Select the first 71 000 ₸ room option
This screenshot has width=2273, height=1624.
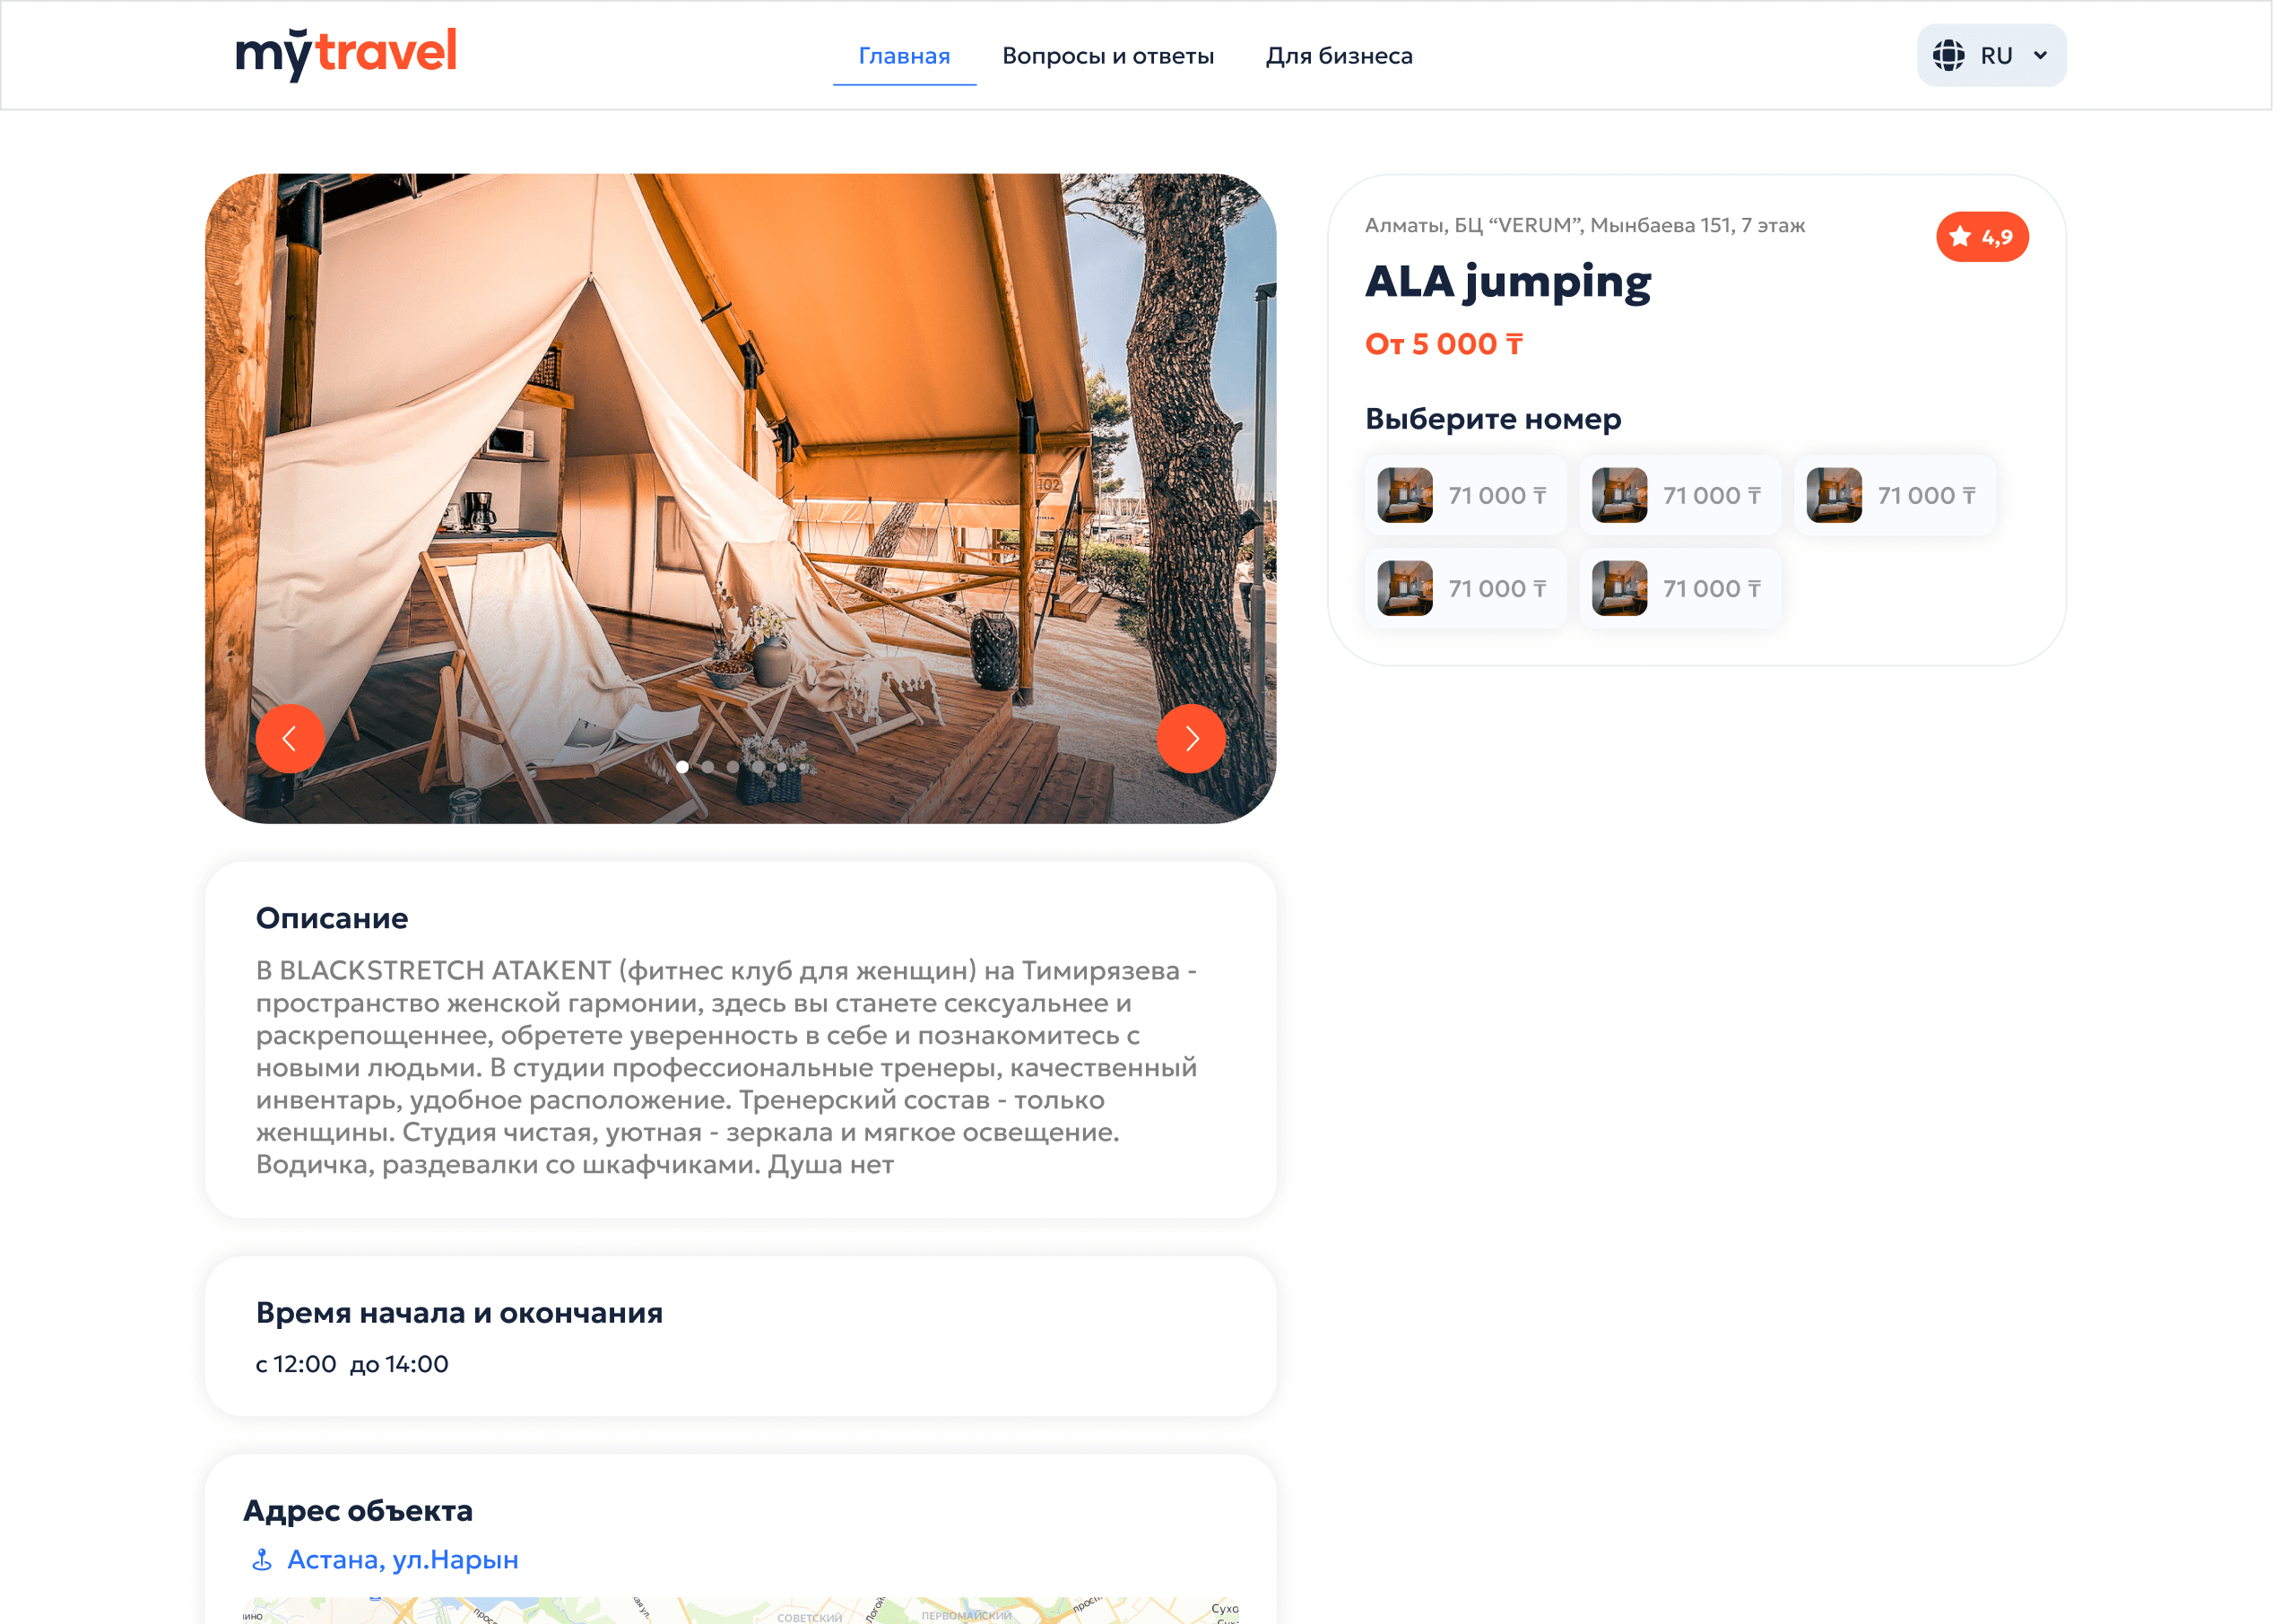pyautogui.click(x=1465, y=495)
